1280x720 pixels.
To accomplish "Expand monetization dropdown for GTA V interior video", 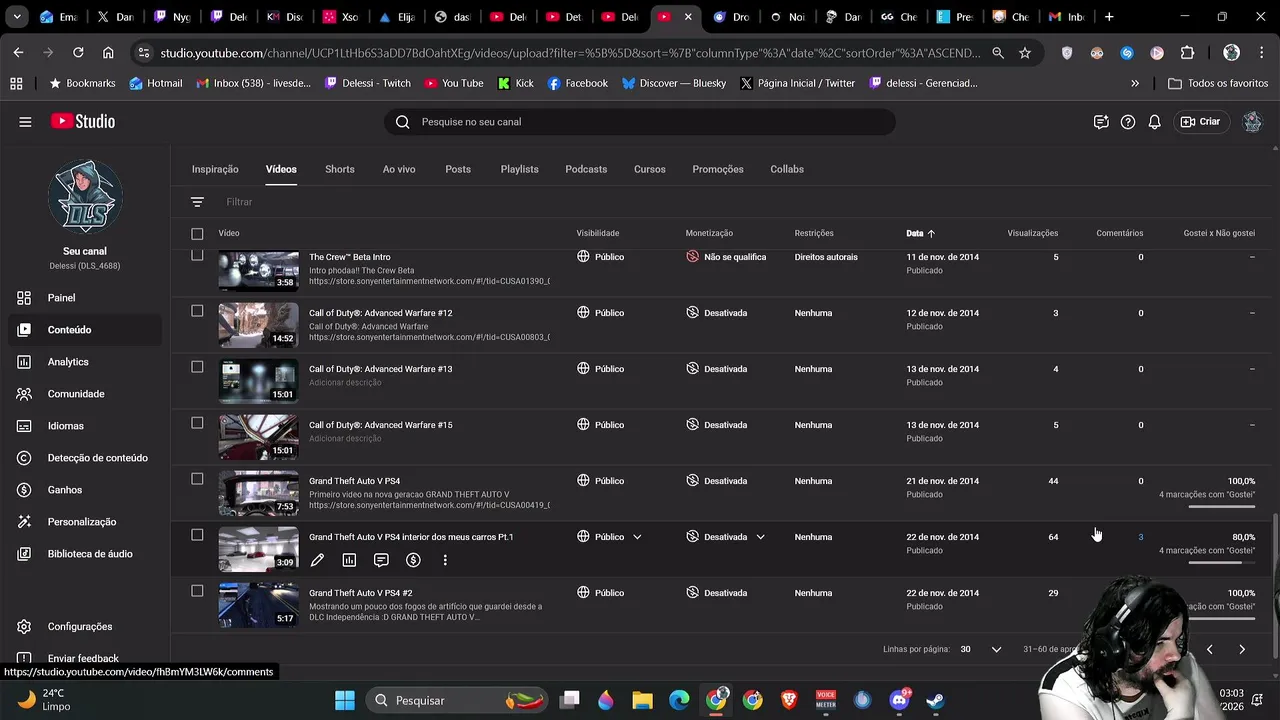I will point(760,537).
